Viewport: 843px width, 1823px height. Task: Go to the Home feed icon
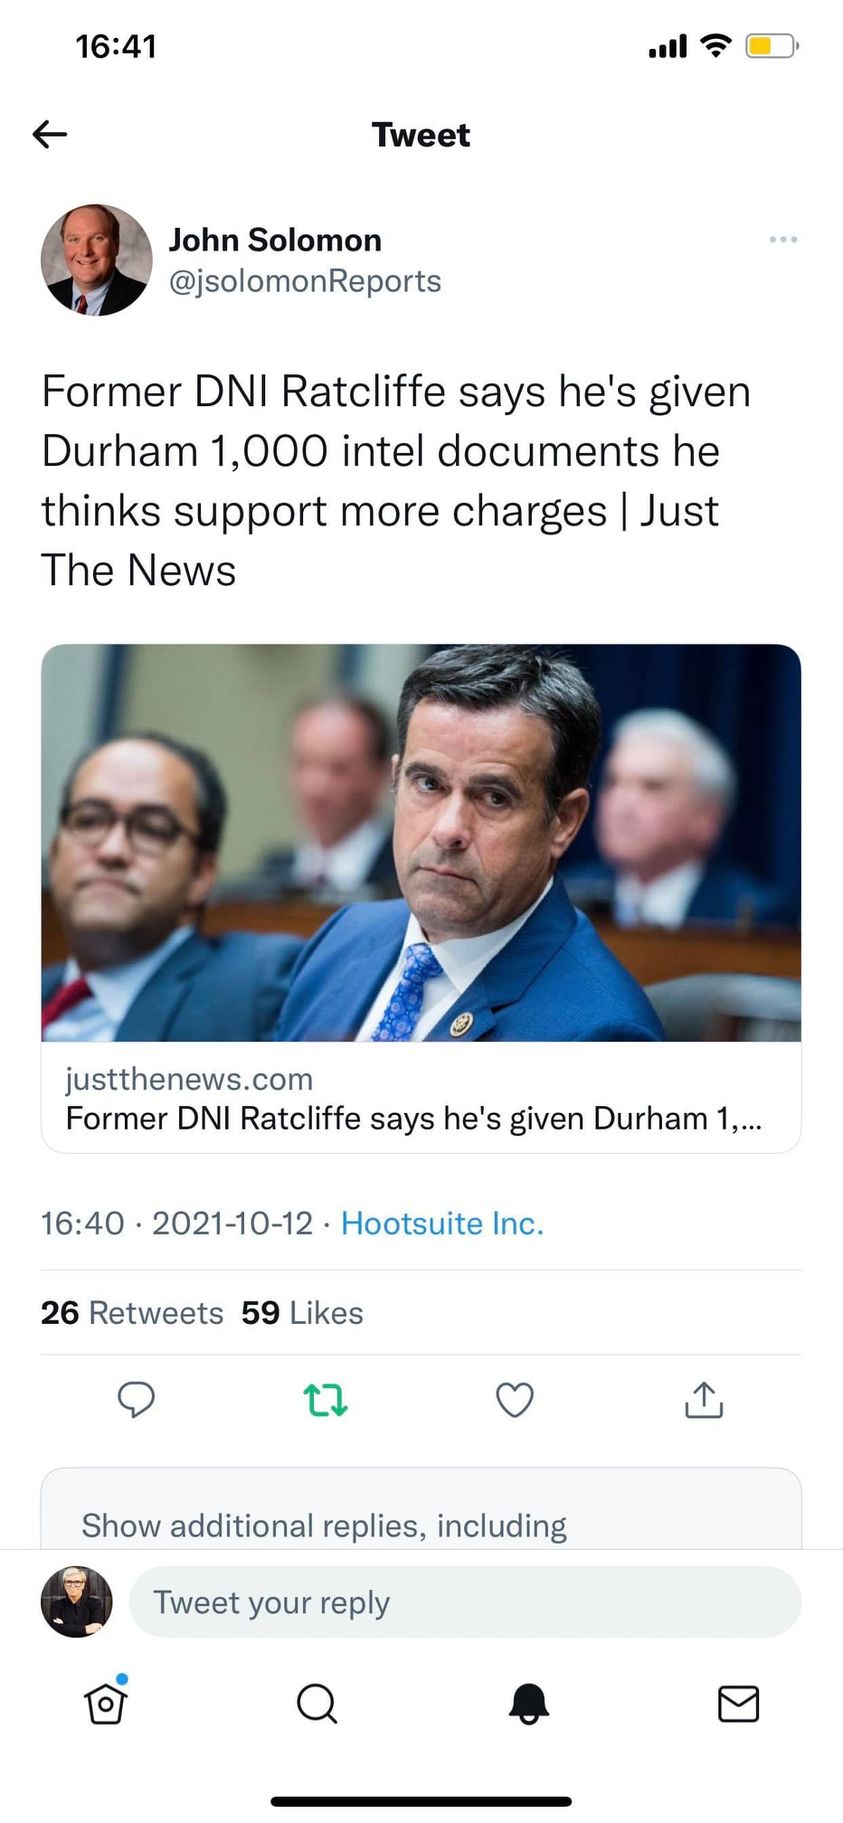(105, 1705)
